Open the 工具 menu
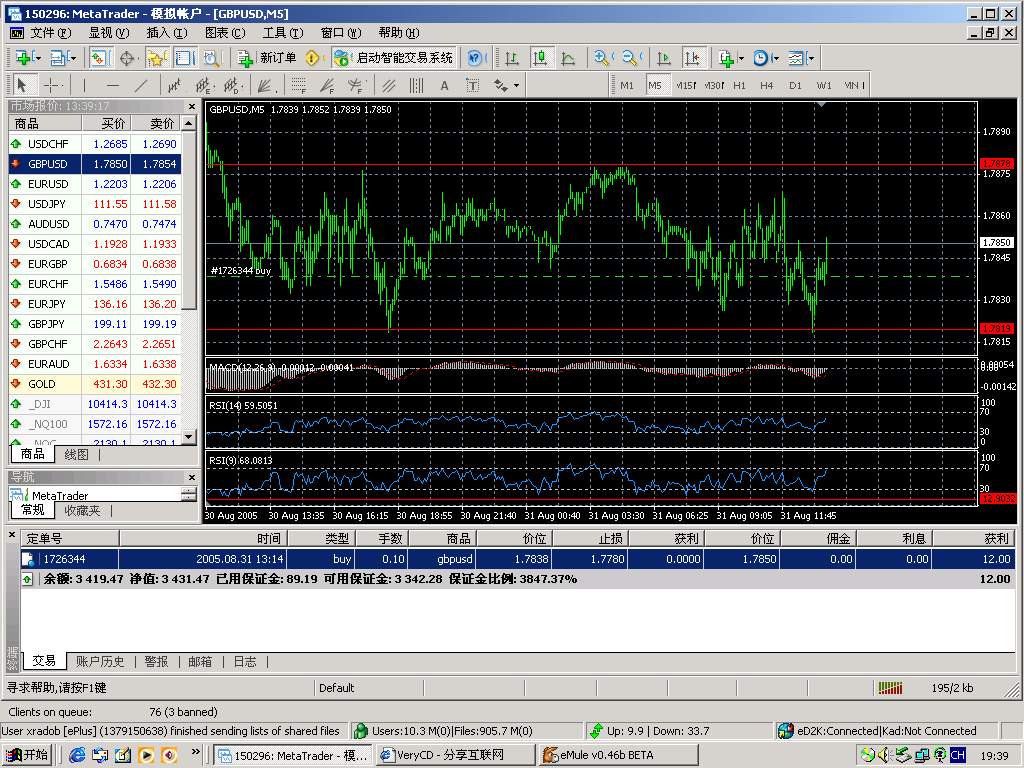This screenshot has height=768, width=1024. click(x=283, y=33)
